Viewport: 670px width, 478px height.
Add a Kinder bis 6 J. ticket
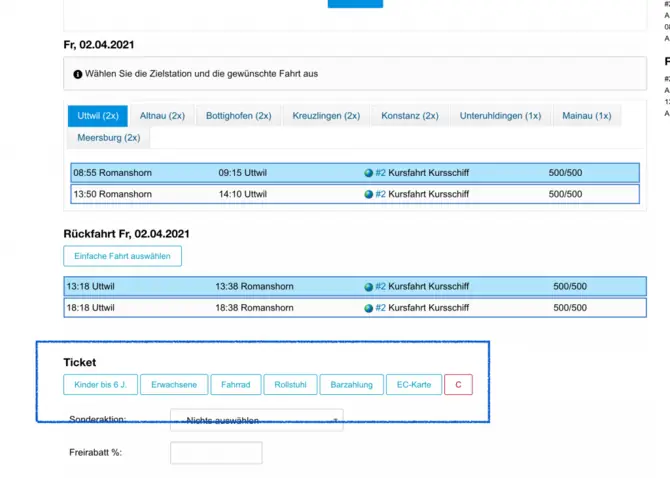pos(100,384)
